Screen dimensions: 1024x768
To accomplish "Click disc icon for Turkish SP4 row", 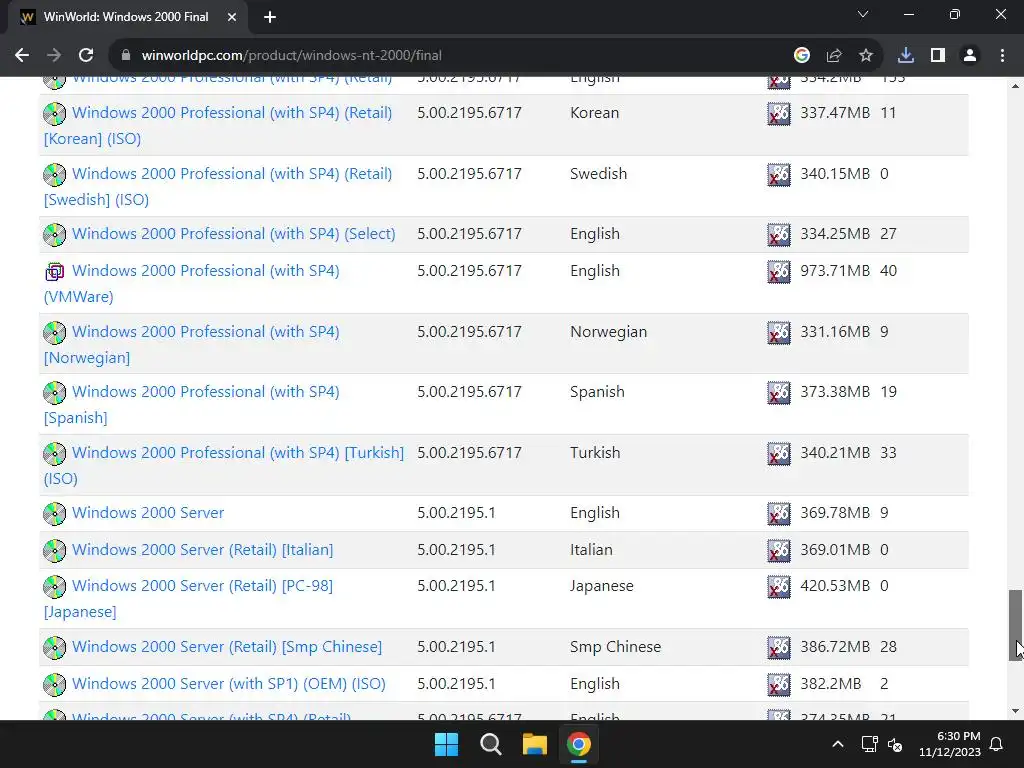I will [55, 453].
